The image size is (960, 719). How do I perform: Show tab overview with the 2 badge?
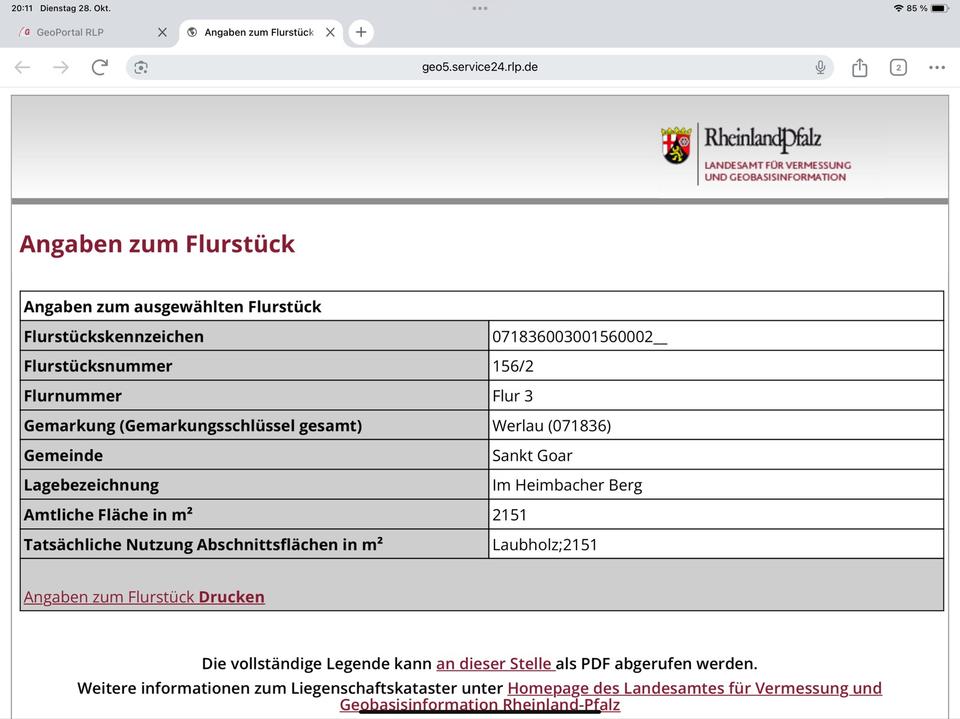coord(898,67)
